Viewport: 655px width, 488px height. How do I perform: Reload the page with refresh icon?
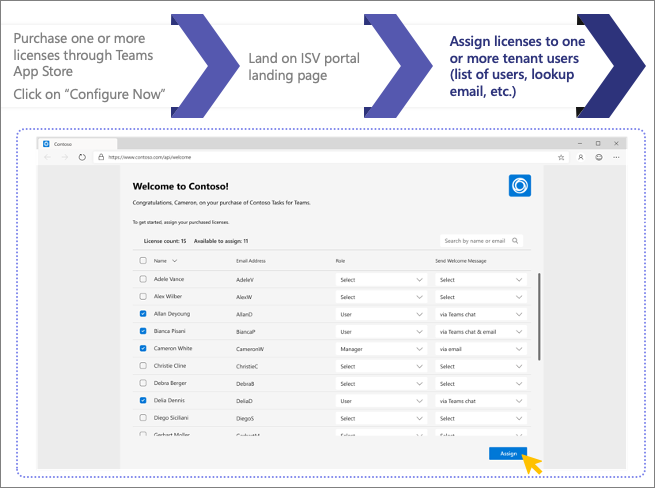(x=82, y=157)
